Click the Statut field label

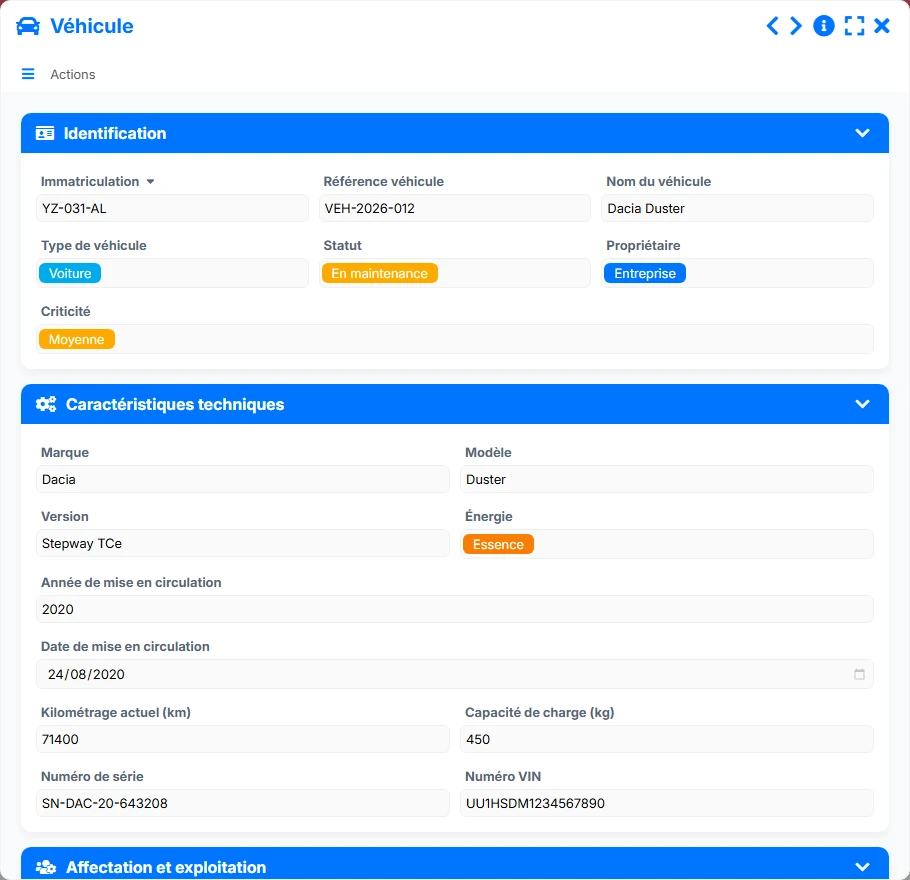pyautogui.click(x=342, y=246)
